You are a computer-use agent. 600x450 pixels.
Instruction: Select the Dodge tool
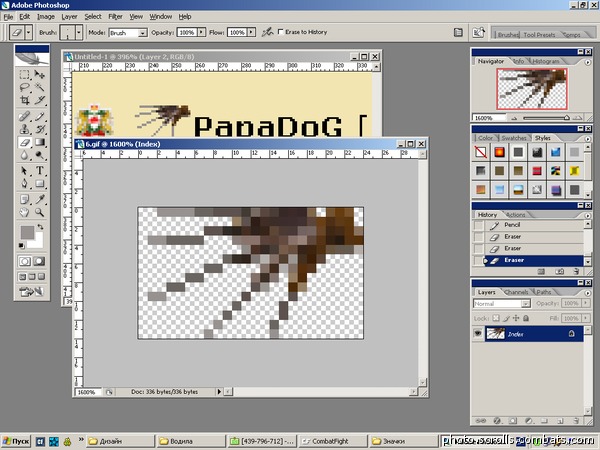(39, 155)
